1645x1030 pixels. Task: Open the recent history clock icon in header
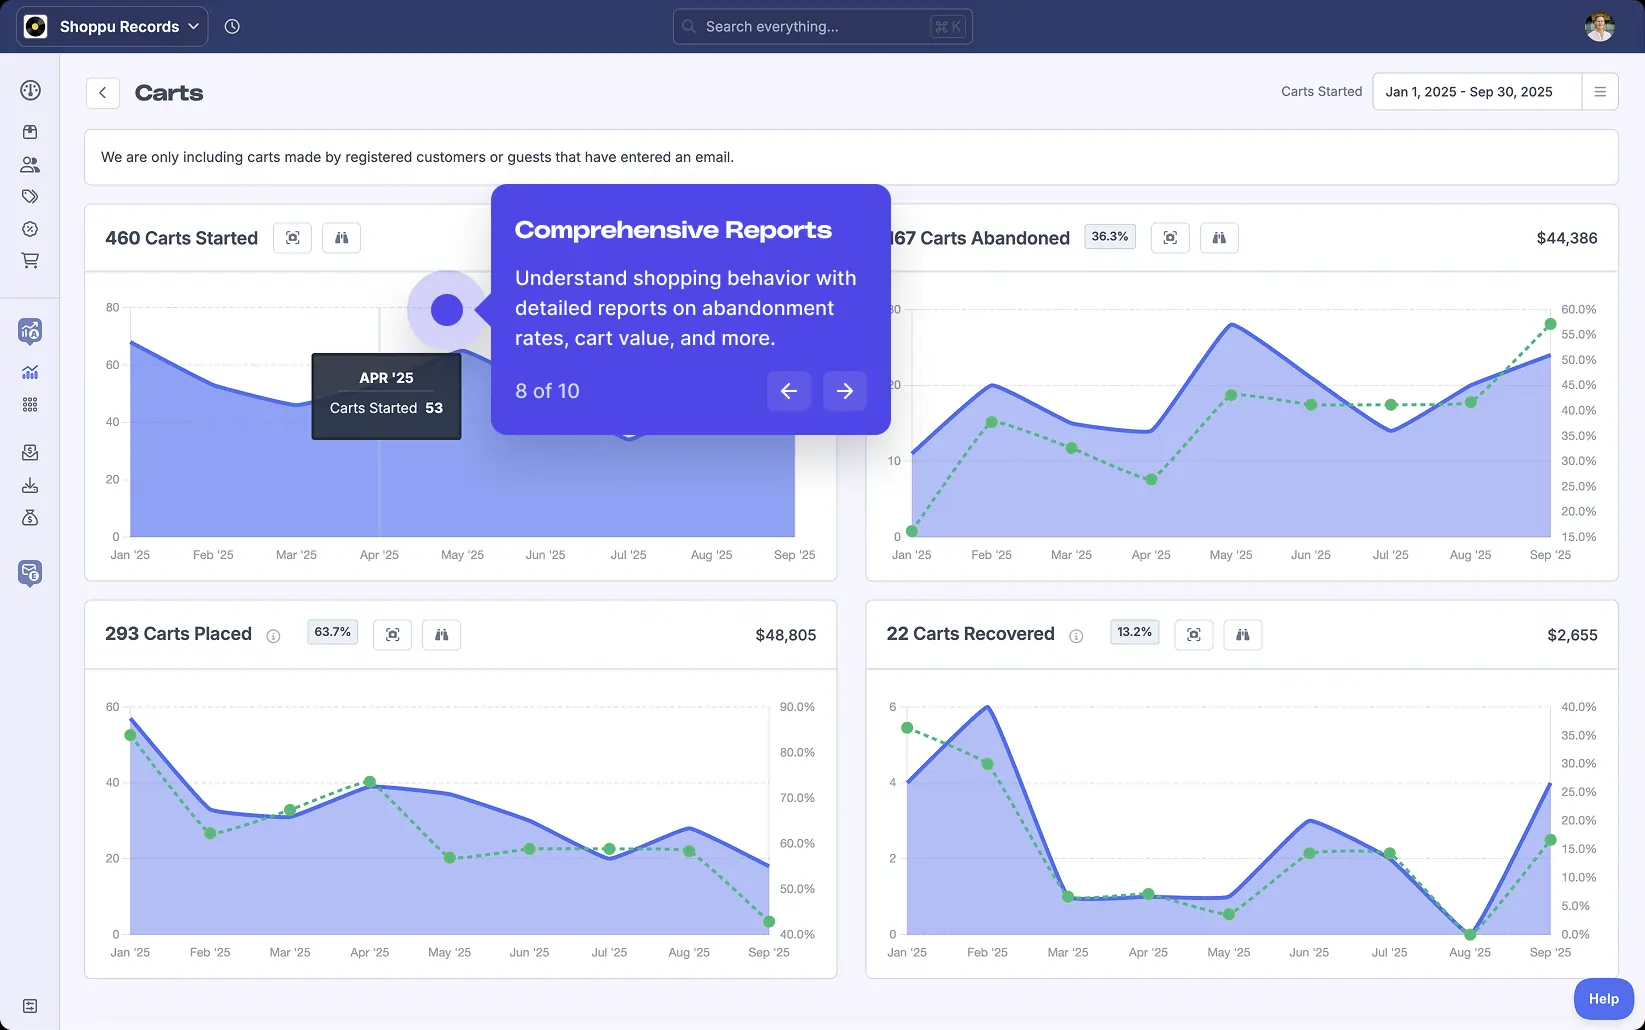coord(232,26)
